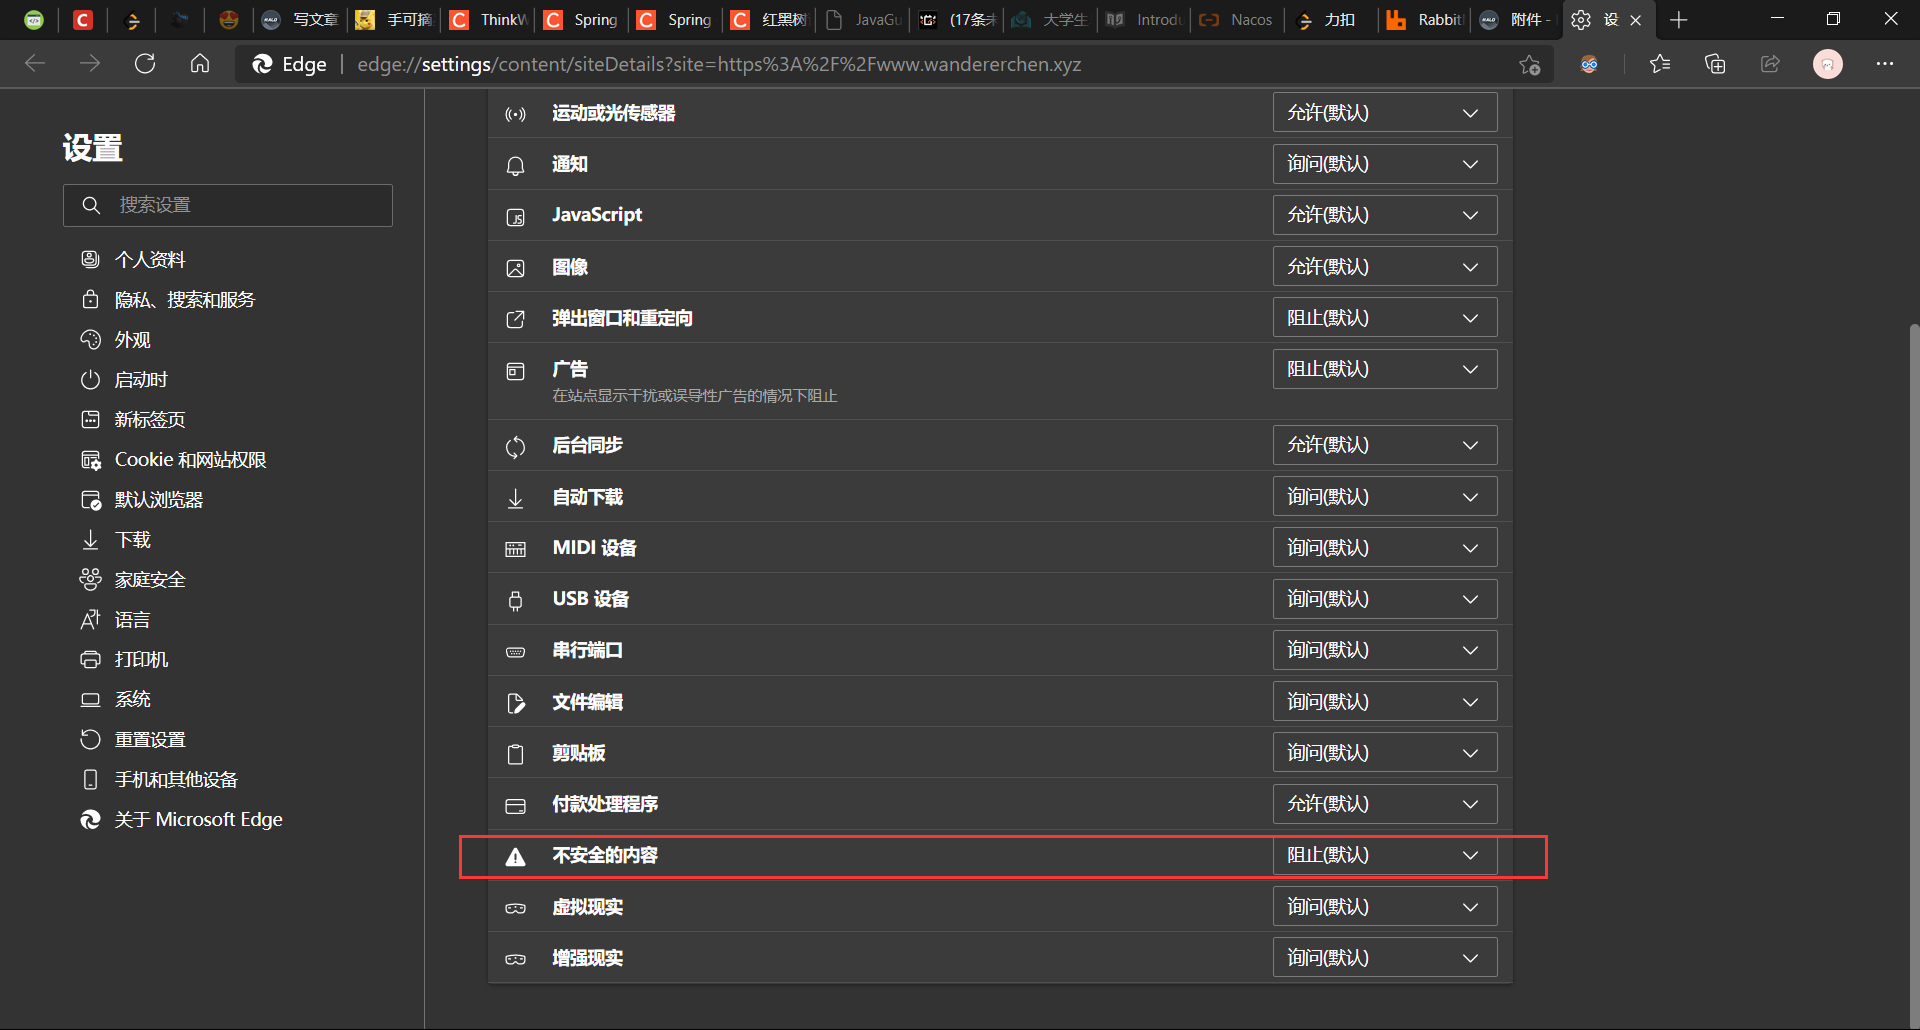Reload the page with refresh icon

point(145,64)
